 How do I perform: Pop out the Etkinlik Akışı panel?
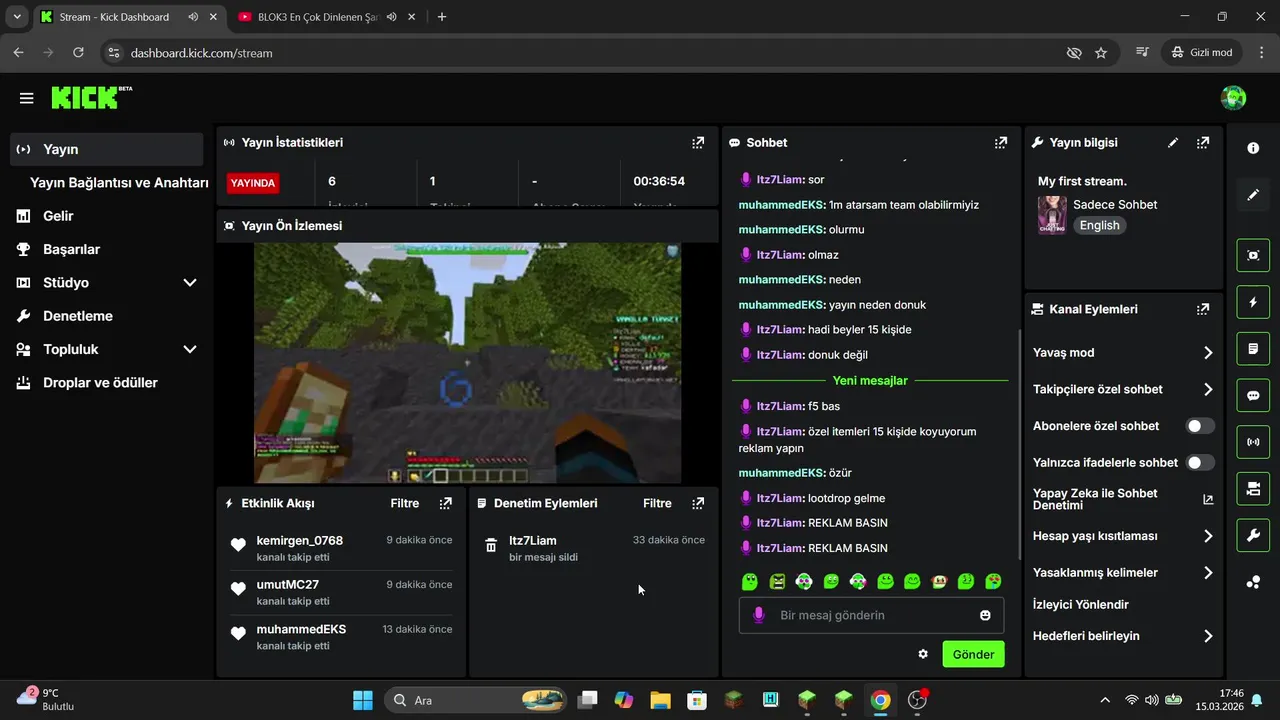[x=446, y=503]
